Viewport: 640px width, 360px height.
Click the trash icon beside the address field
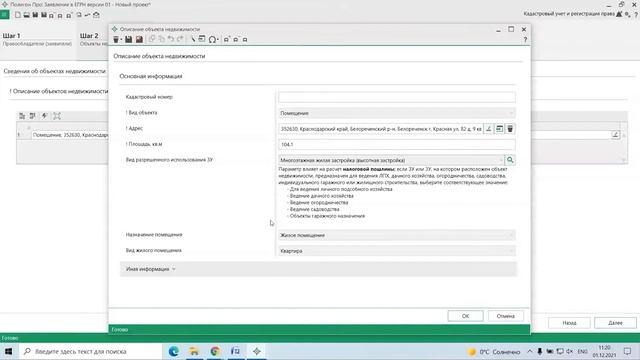(x=510, y=129)
